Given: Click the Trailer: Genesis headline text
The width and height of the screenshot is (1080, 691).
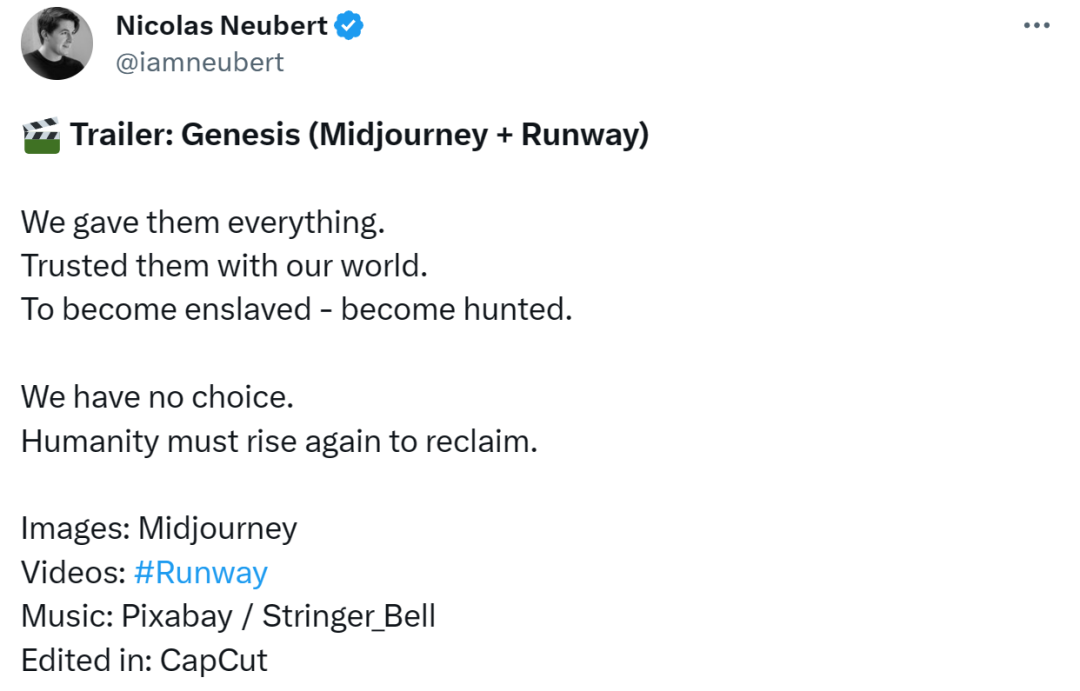Looking at the screenshot, I should click(360, 135).
